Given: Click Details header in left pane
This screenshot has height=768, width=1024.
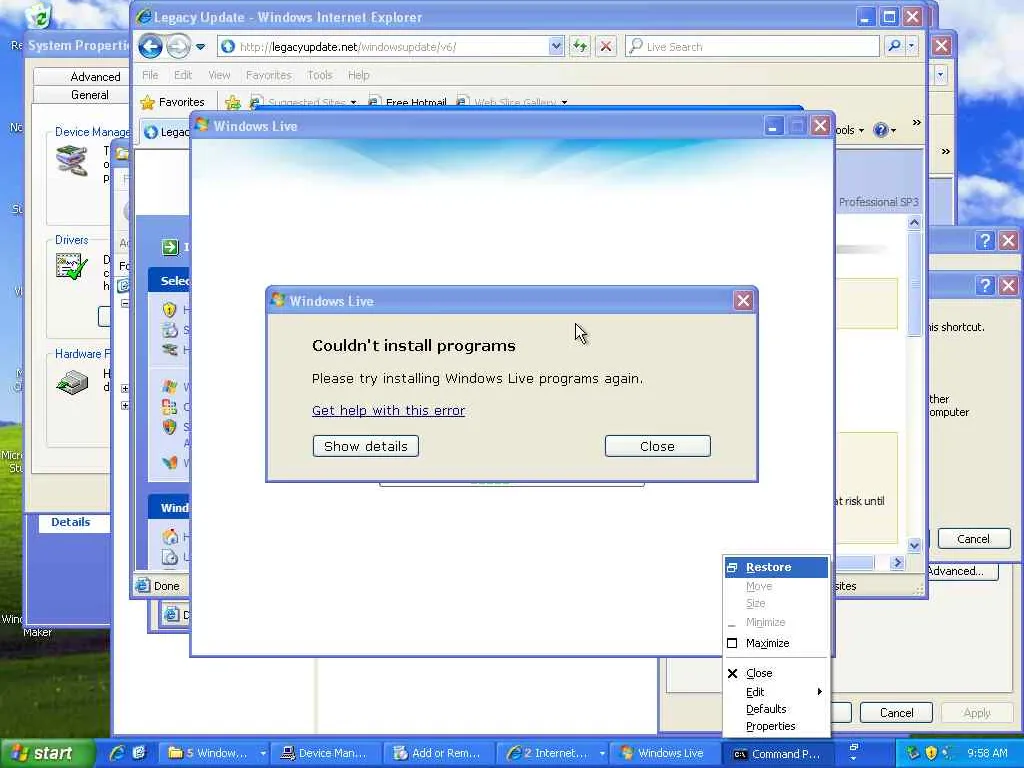Looking at the screenshot, I should [x=71, y=522].
